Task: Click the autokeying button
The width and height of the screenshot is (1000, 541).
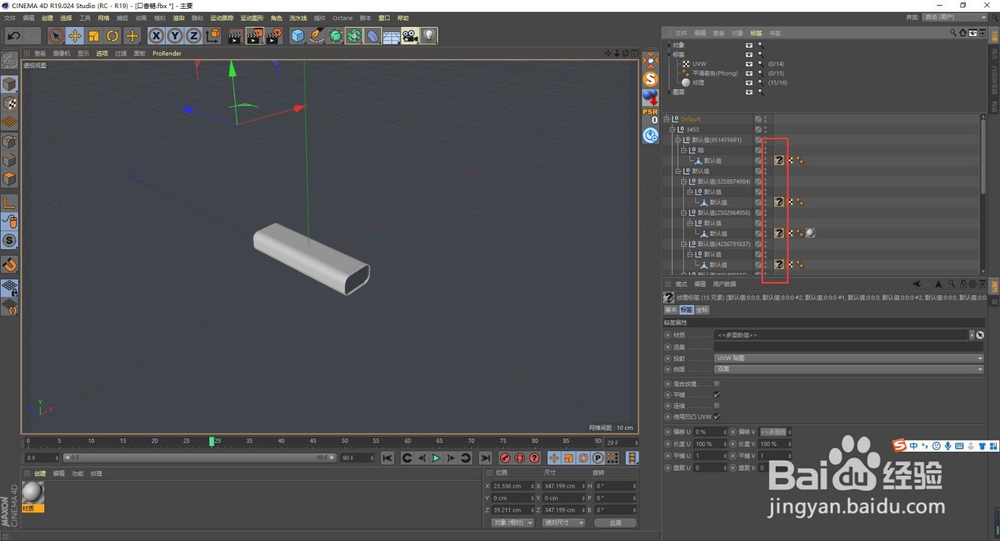Action: click(520, 458)
